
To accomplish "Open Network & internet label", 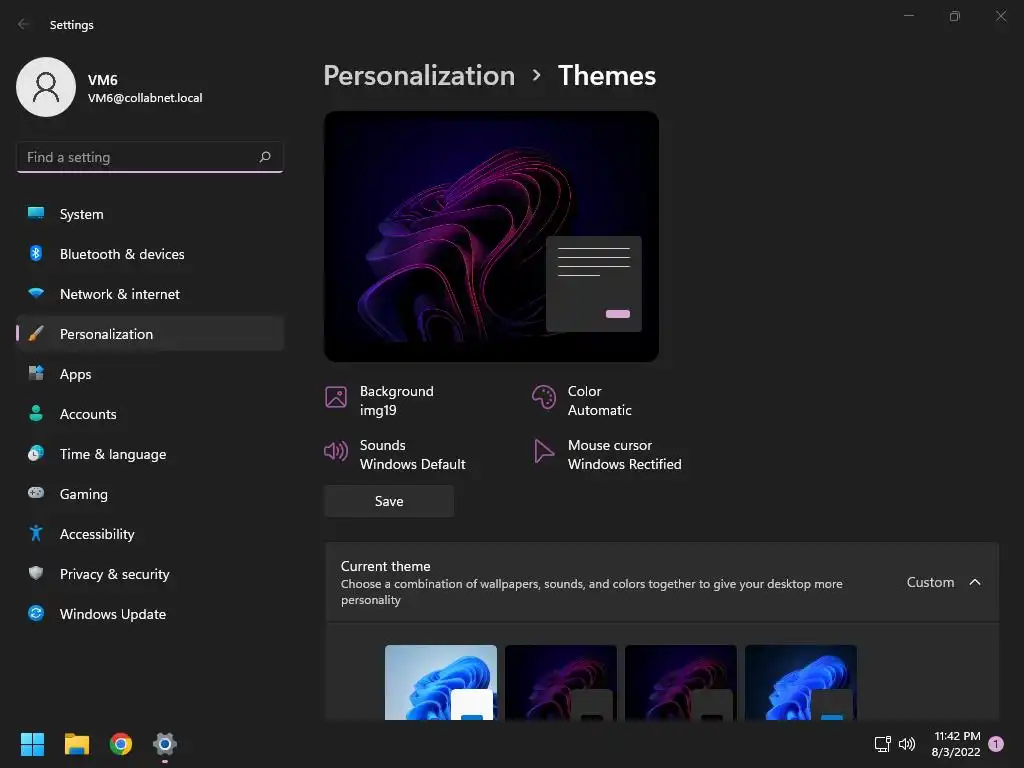I will coord(120,294).
